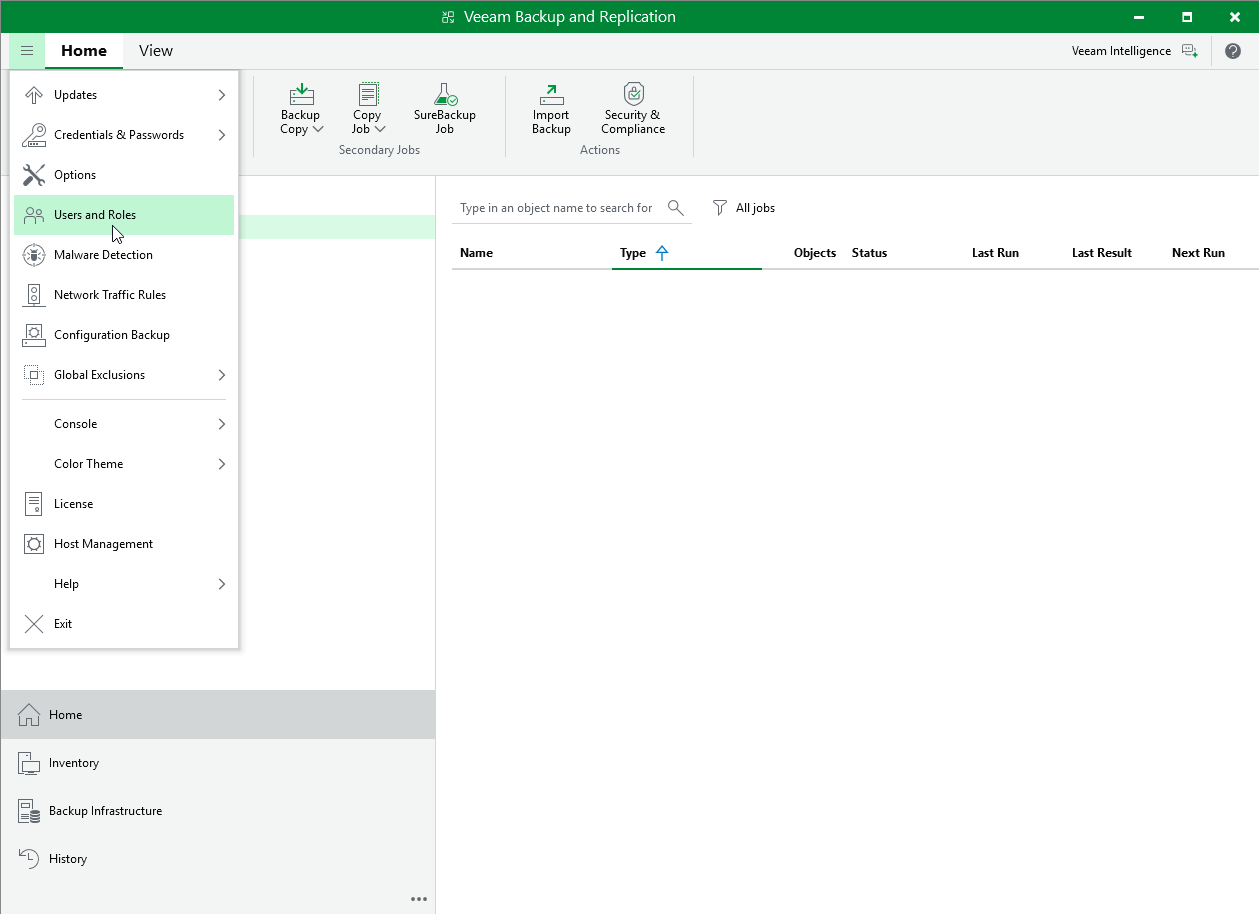
Task: Click the Configuration Backup gear icon
Action: [34, 335]
